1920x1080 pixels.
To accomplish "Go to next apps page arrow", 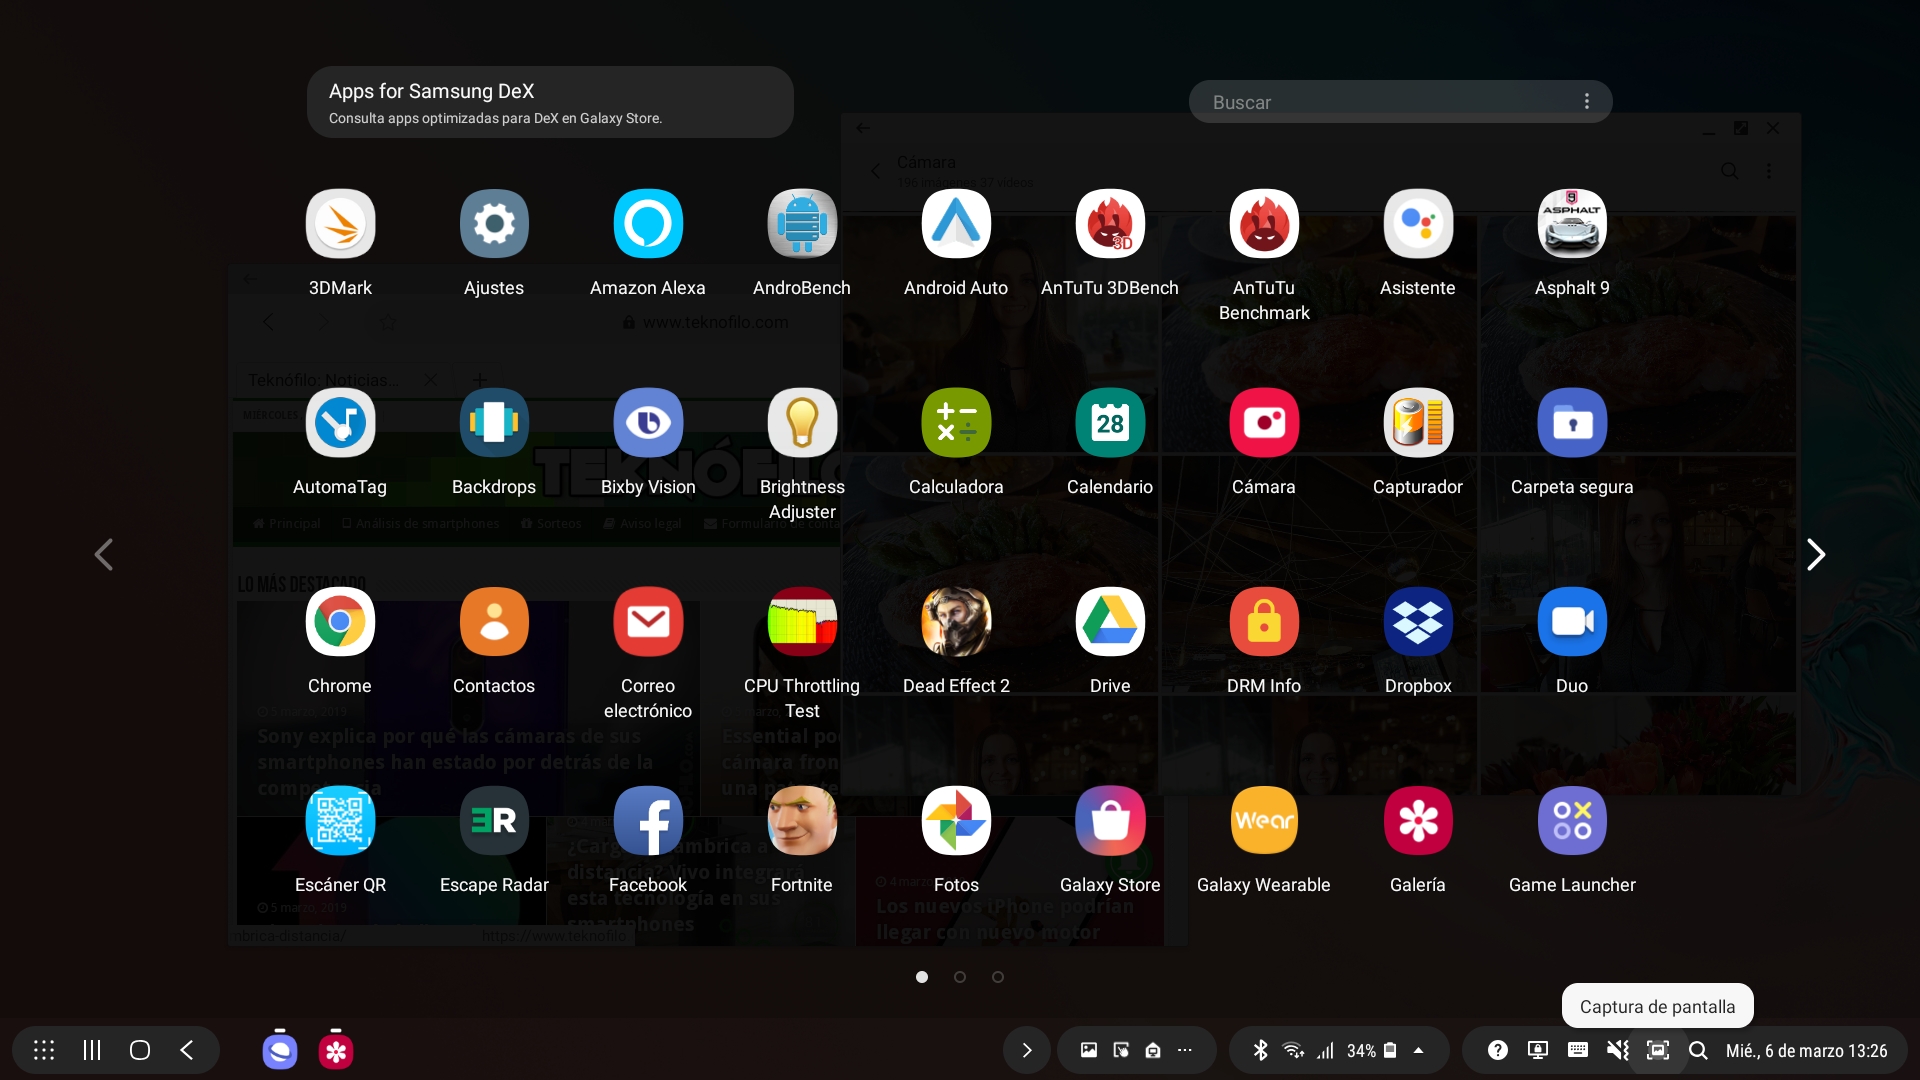I will coord(1816,554).
